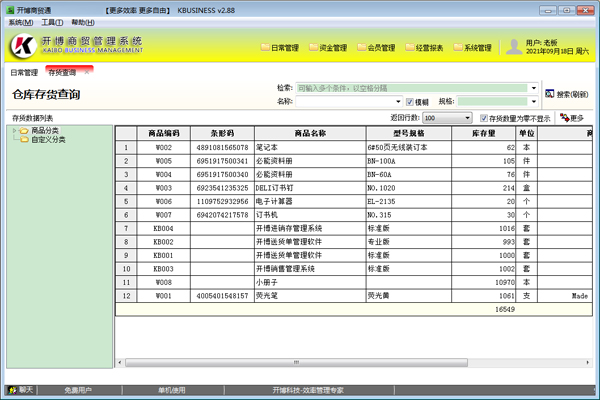Viewport: 600px width, 400px height.
Task: Click the stock quantity 10970 cell
Action: point(483,282)
